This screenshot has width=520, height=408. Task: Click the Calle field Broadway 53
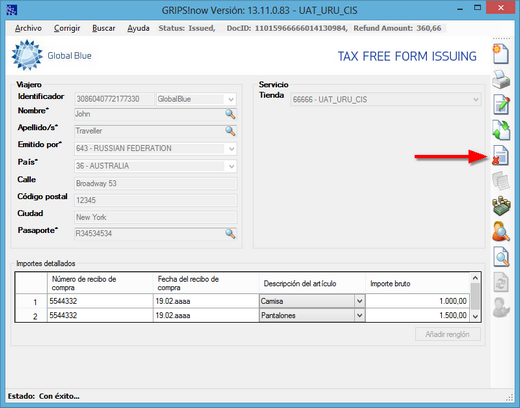(x=156, y=183)
